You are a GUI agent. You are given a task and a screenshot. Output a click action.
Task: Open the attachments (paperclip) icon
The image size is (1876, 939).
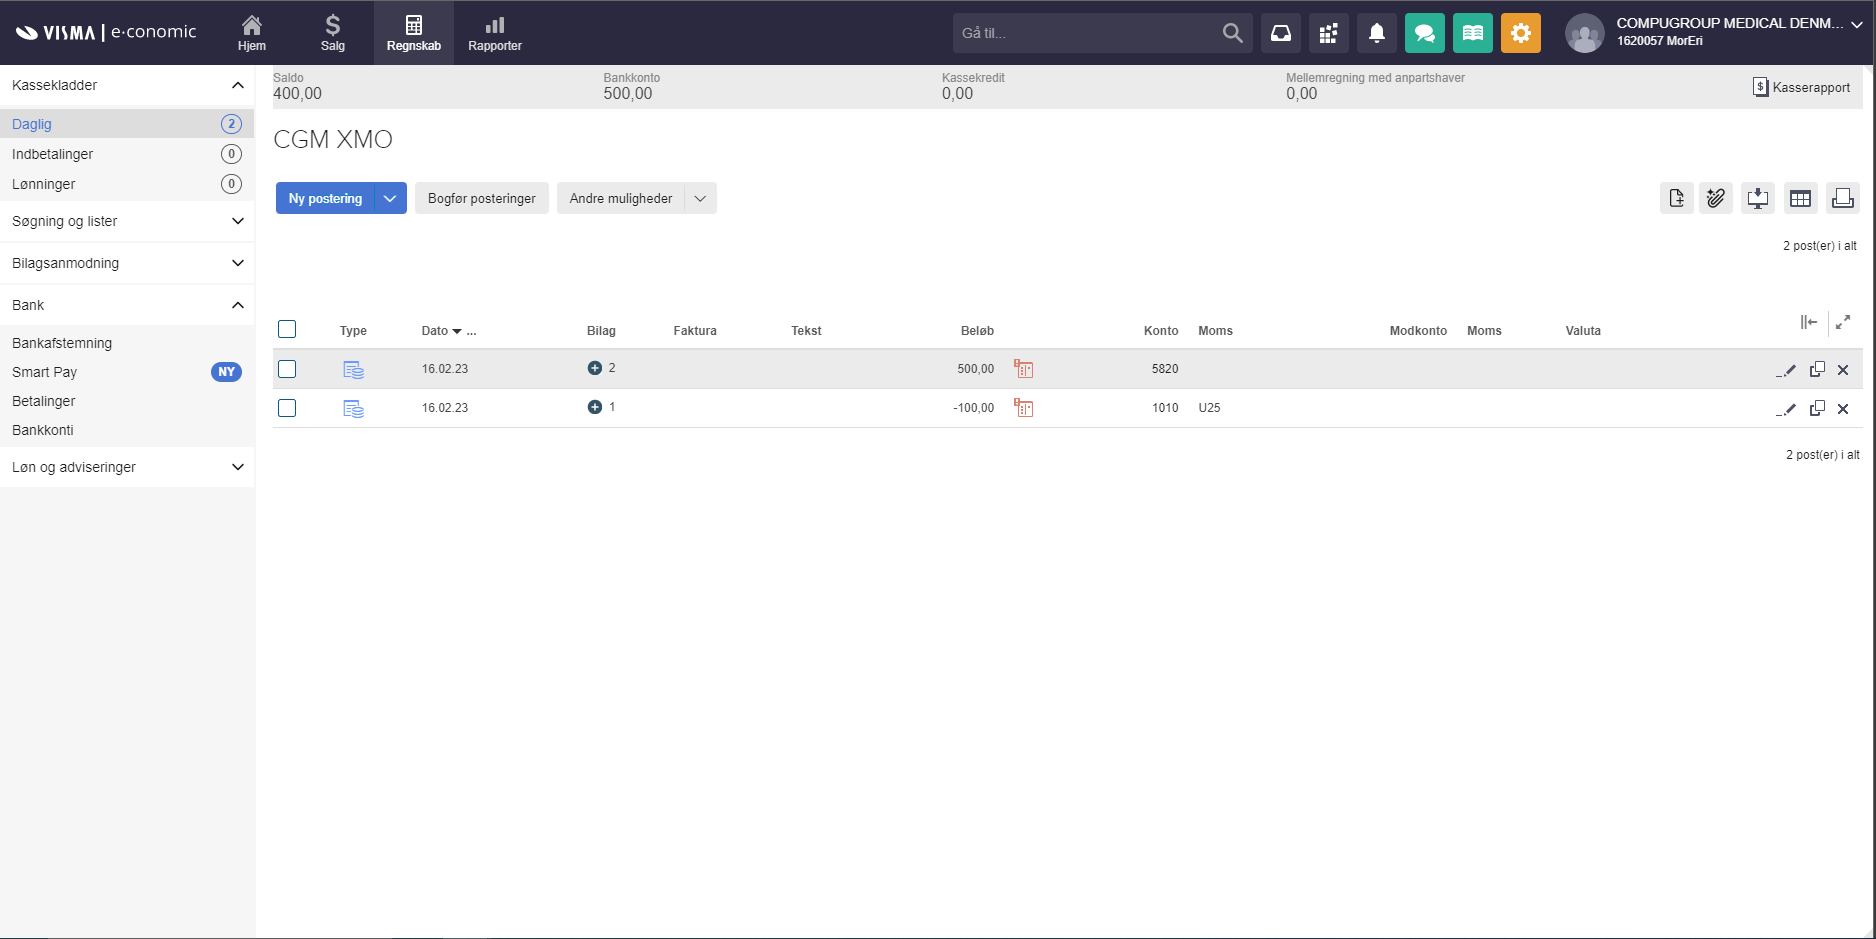[x=1717, y=198]
